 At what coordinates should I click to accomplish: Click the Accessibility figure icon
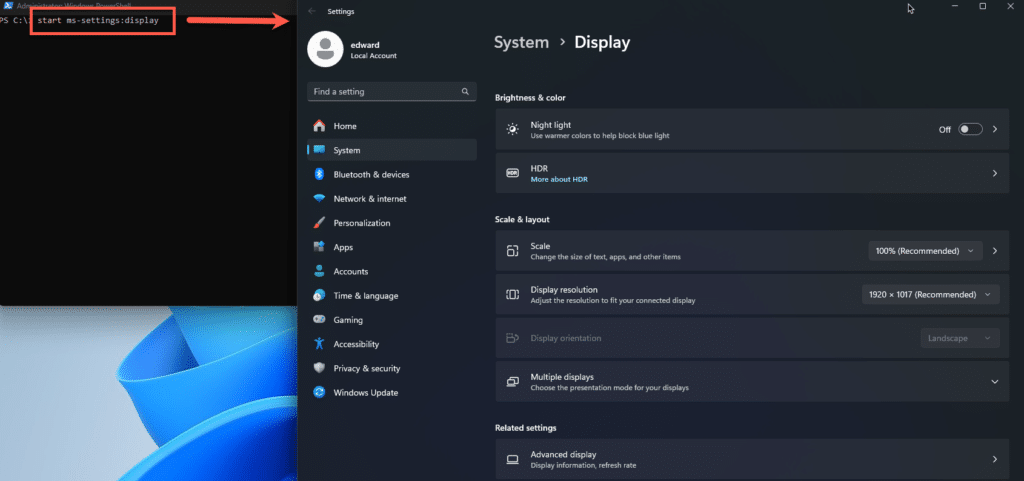(319, 344)
